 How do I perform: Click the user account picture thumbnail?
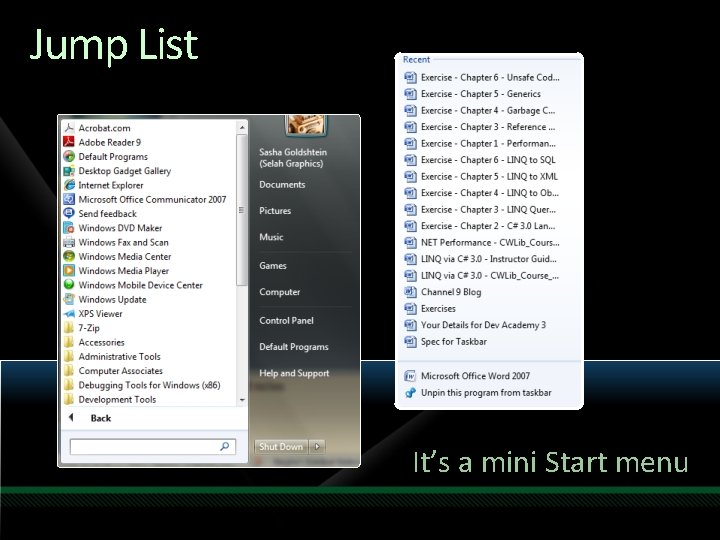[x=306, y=125]
